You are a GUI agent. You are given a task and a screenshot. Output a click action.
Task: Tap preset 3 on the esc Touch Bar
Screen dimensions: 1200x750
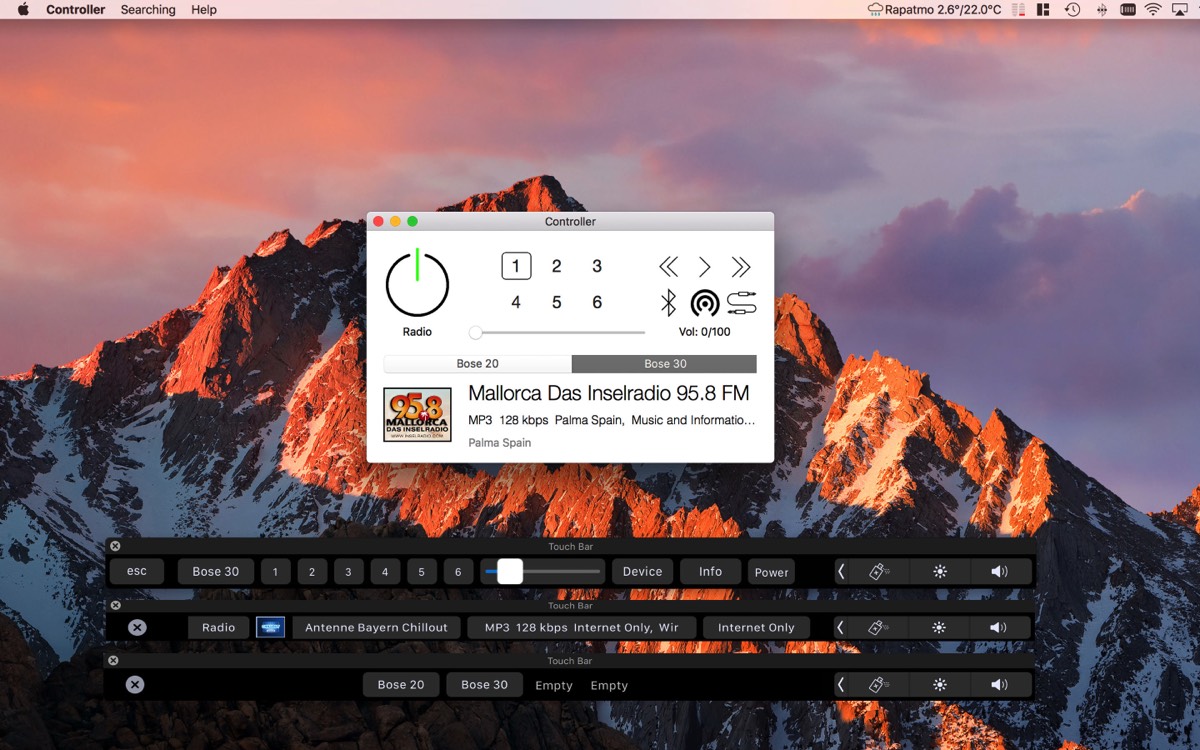(x=348, y=571)
